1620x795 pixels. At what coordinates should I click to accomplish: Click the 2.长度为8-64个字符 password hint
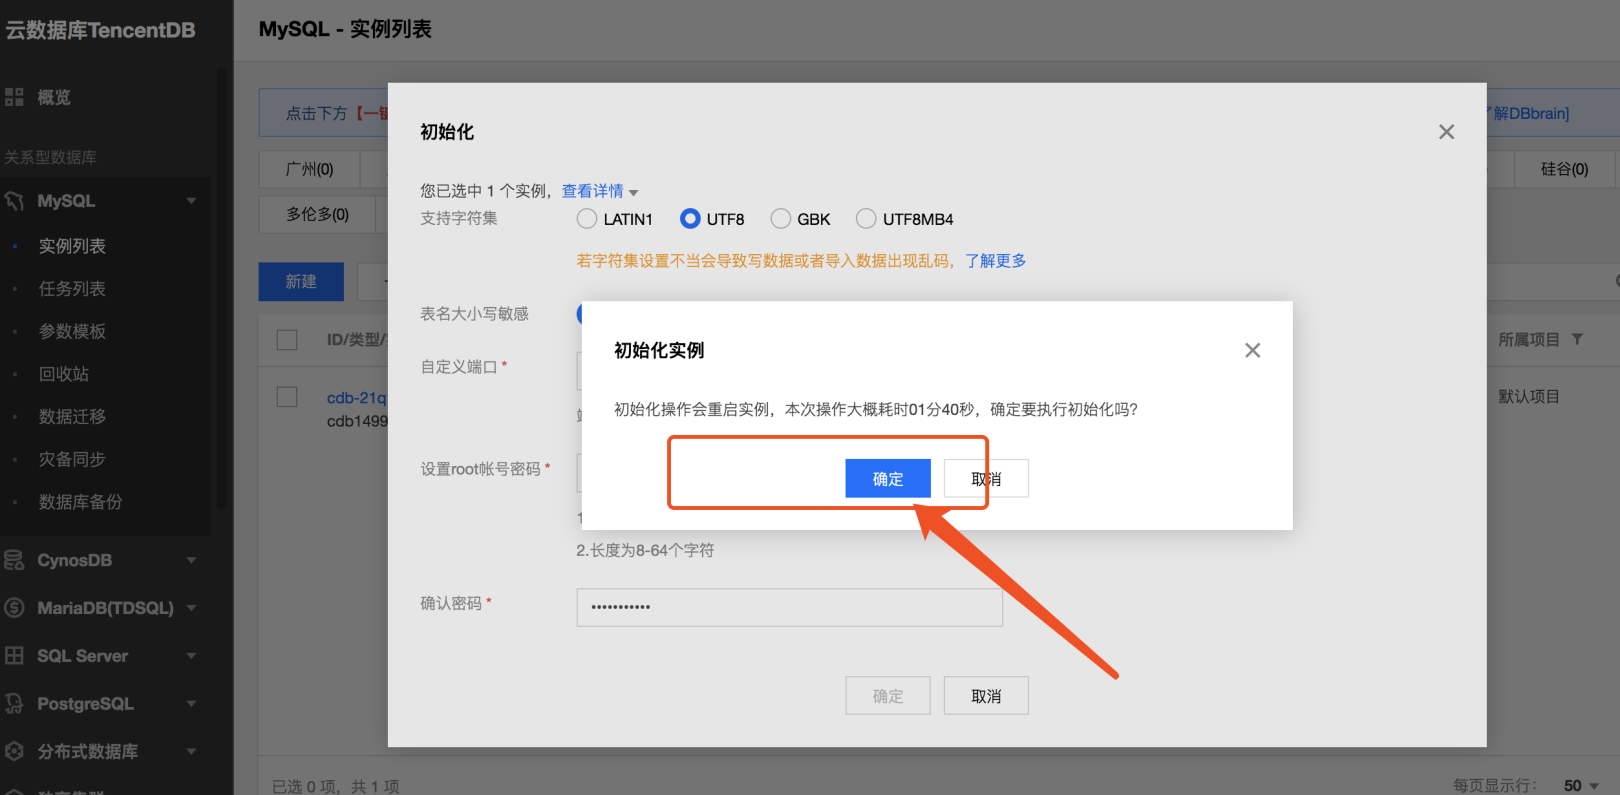coord(645,550)
